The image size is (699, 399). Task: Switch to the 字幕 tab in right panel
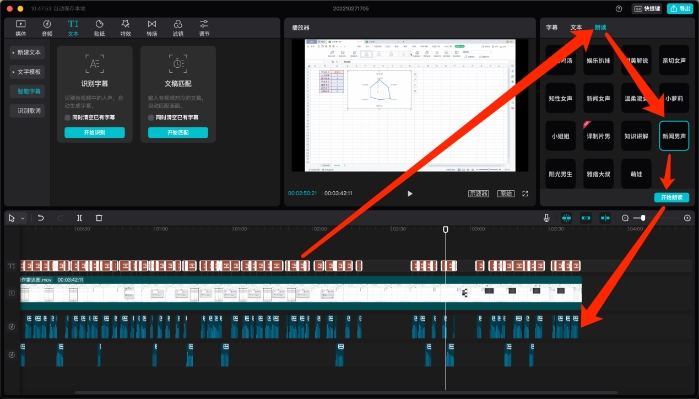[x=552, y=28]
